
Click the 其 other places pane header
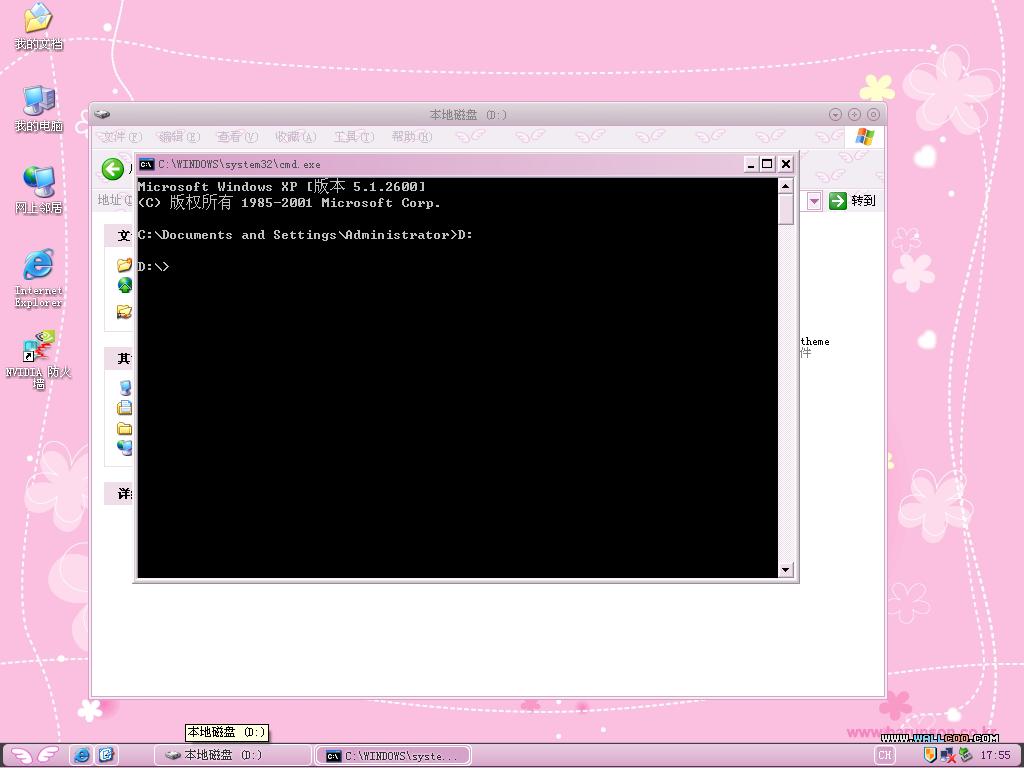[x=118, y=359]
